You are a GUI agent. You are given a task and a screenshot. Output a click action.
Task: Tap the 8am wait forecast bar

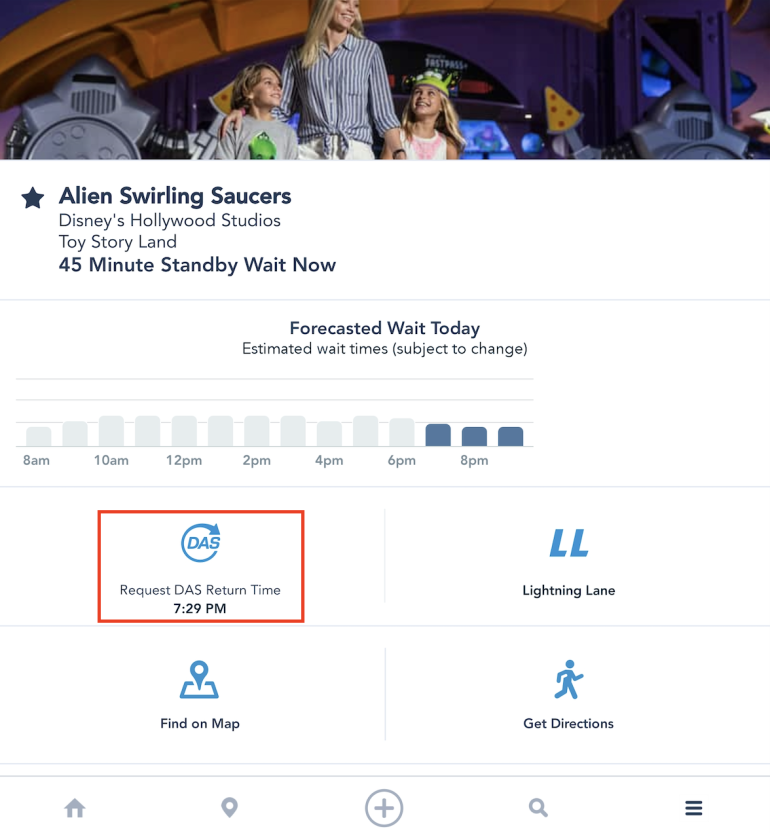39,437
